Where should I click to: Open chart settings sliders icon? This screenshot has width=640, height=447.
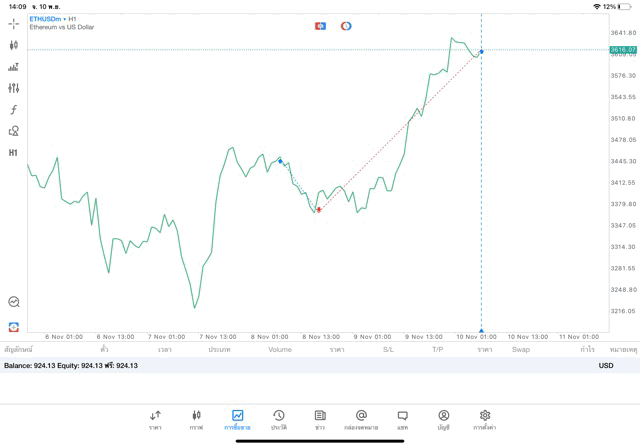pos(14,88)
